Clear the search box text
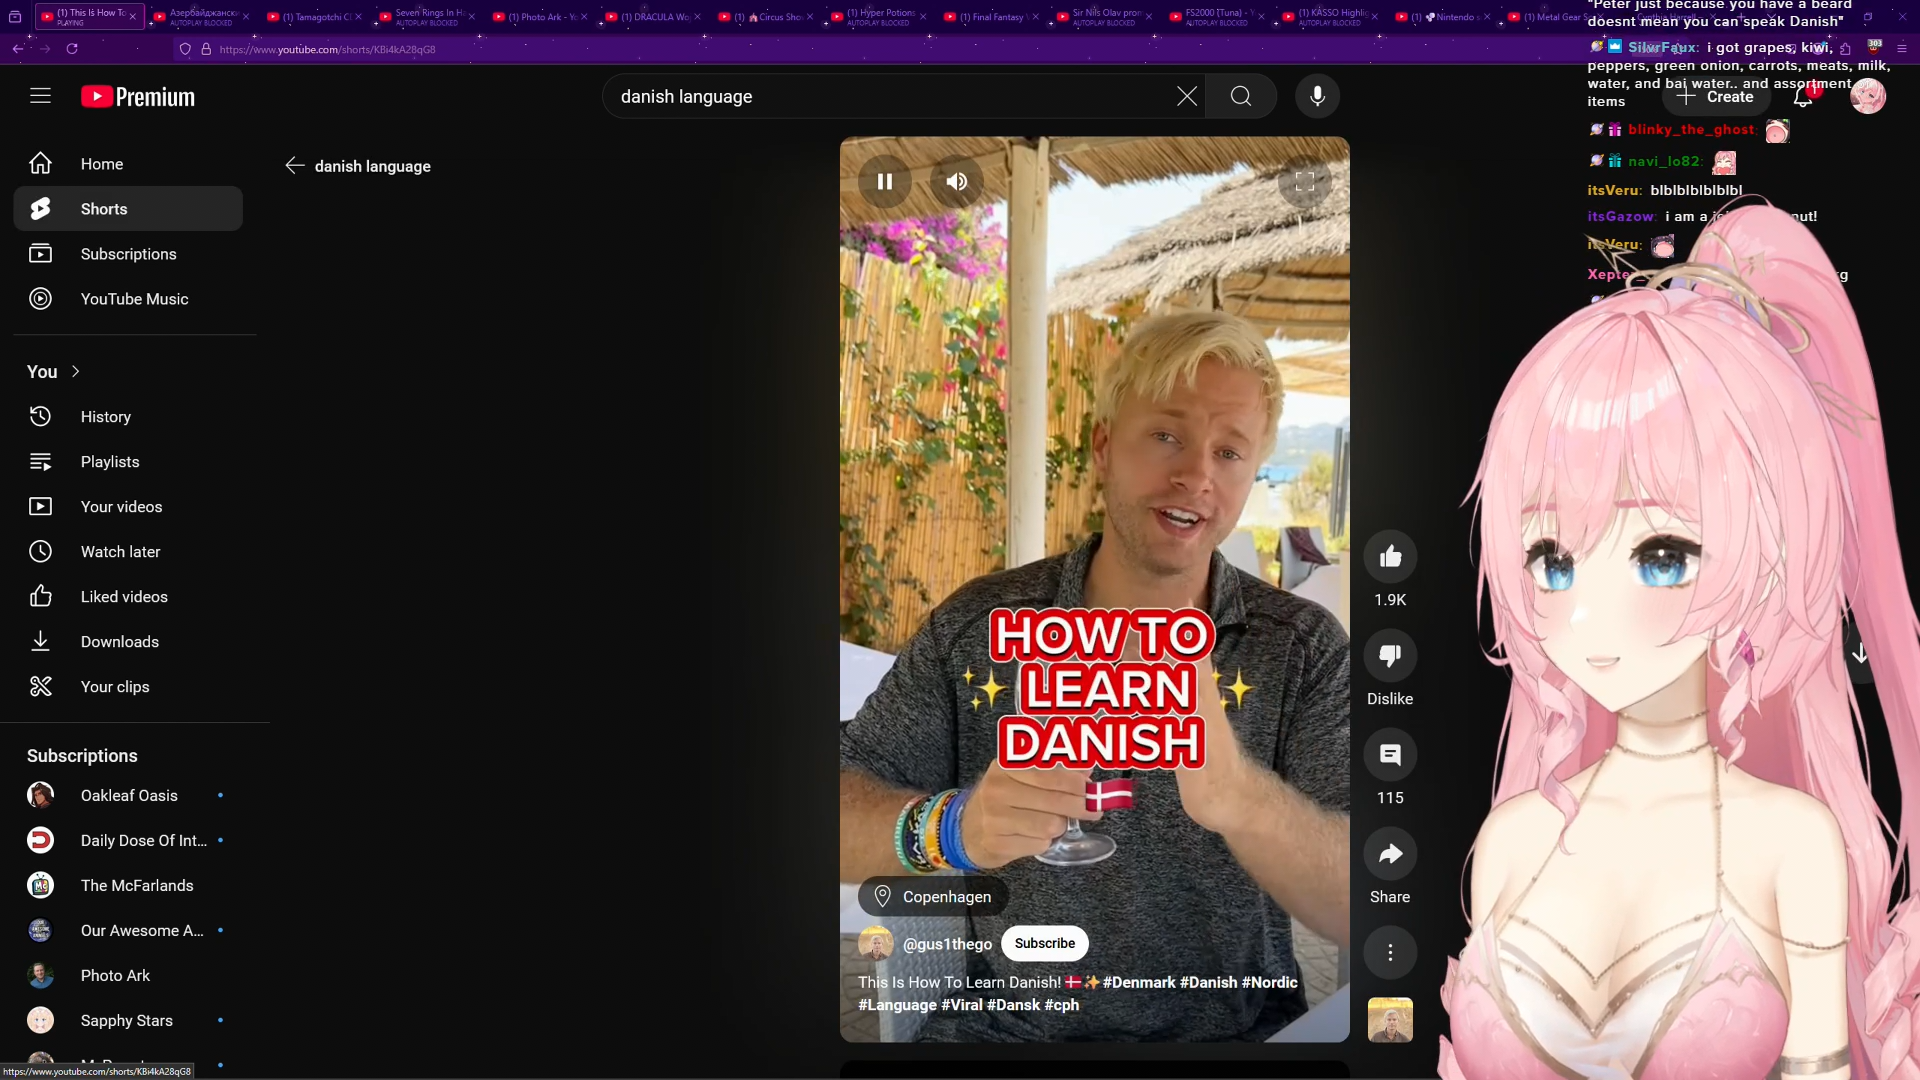Screen dimensions: 1920x1080 point(1186,96)
